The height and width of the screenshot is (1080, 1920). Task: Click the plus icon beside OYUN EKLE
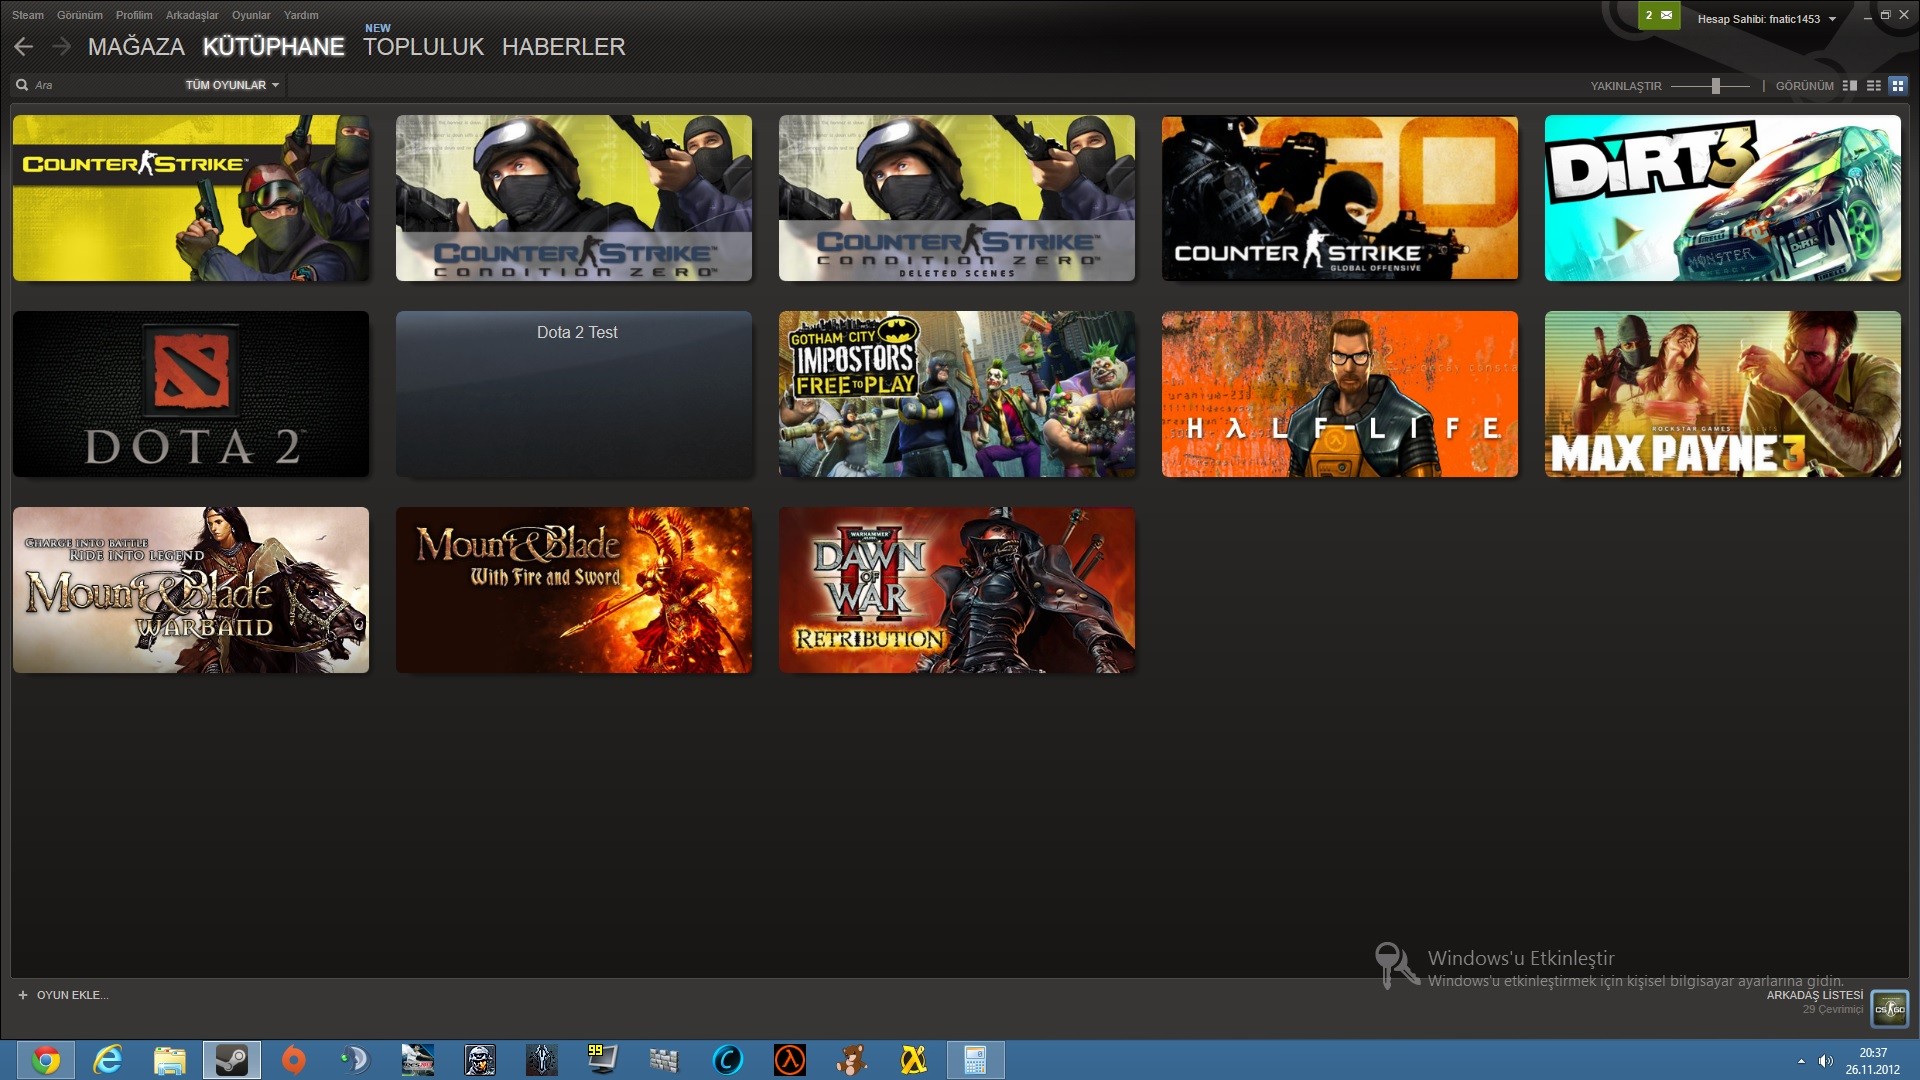(x=23, y=995)
